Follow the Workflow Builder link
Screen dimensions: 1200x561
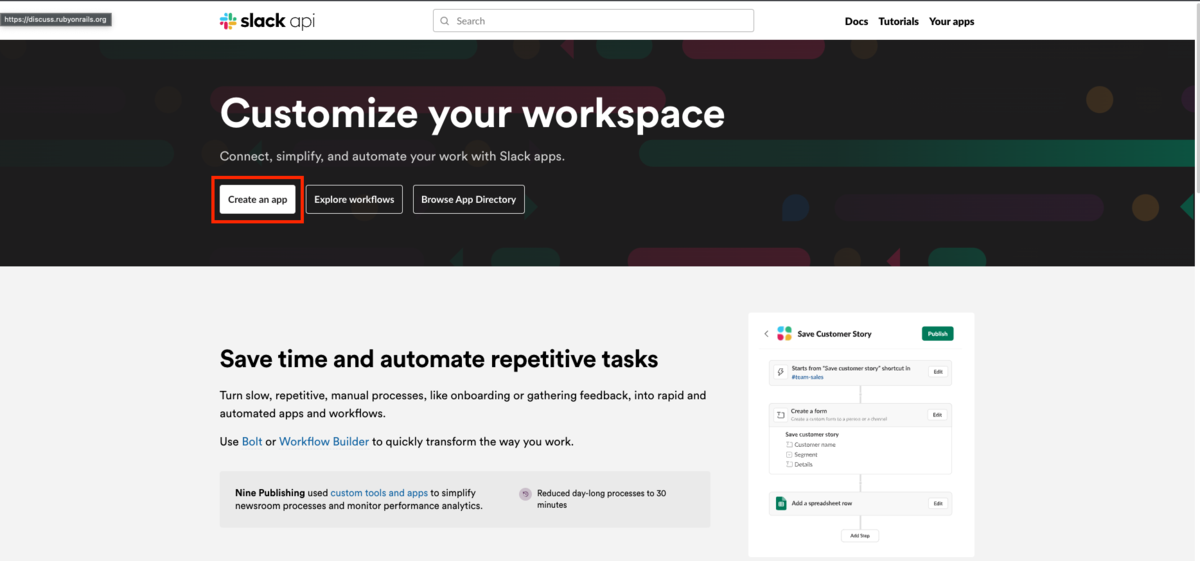pyautogui.click(x=324, y=441)
